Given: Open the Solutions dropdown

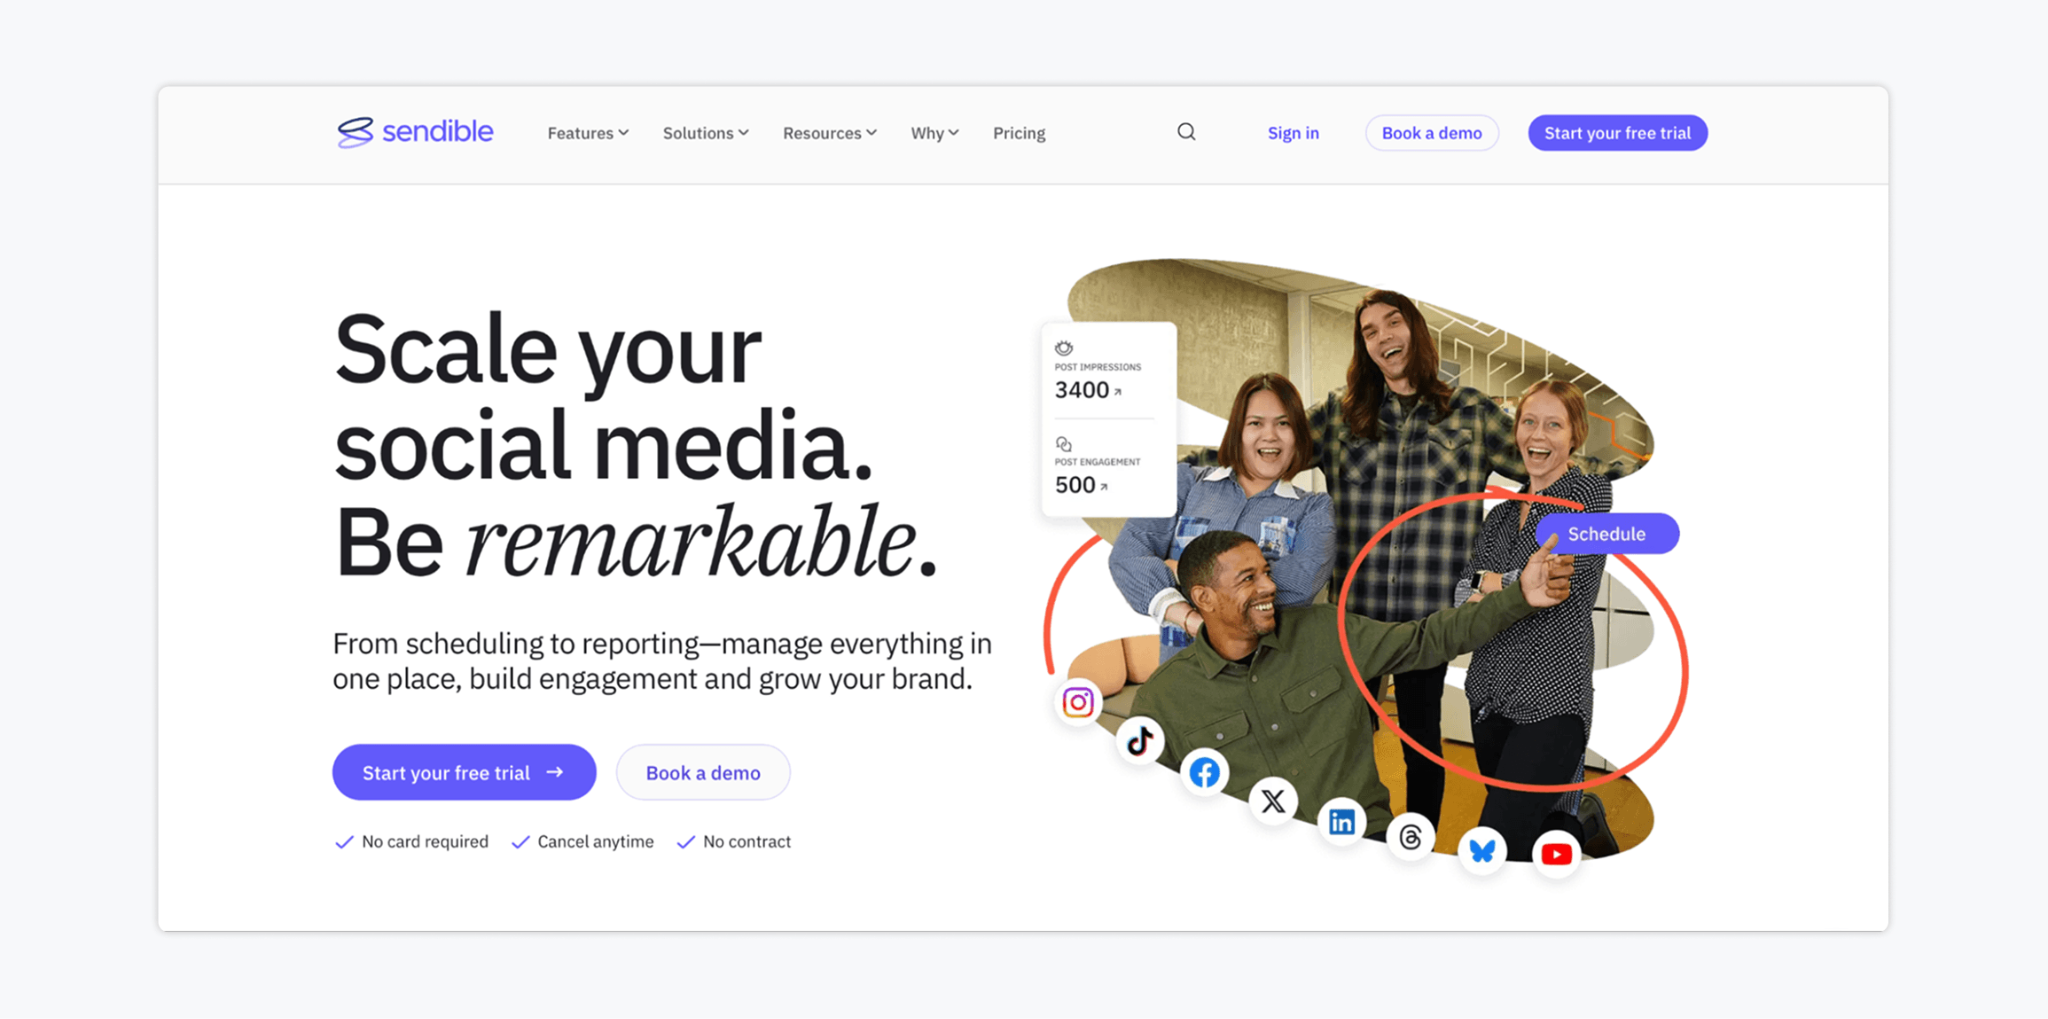Looking at the screenshot, I should click(705, 132).
